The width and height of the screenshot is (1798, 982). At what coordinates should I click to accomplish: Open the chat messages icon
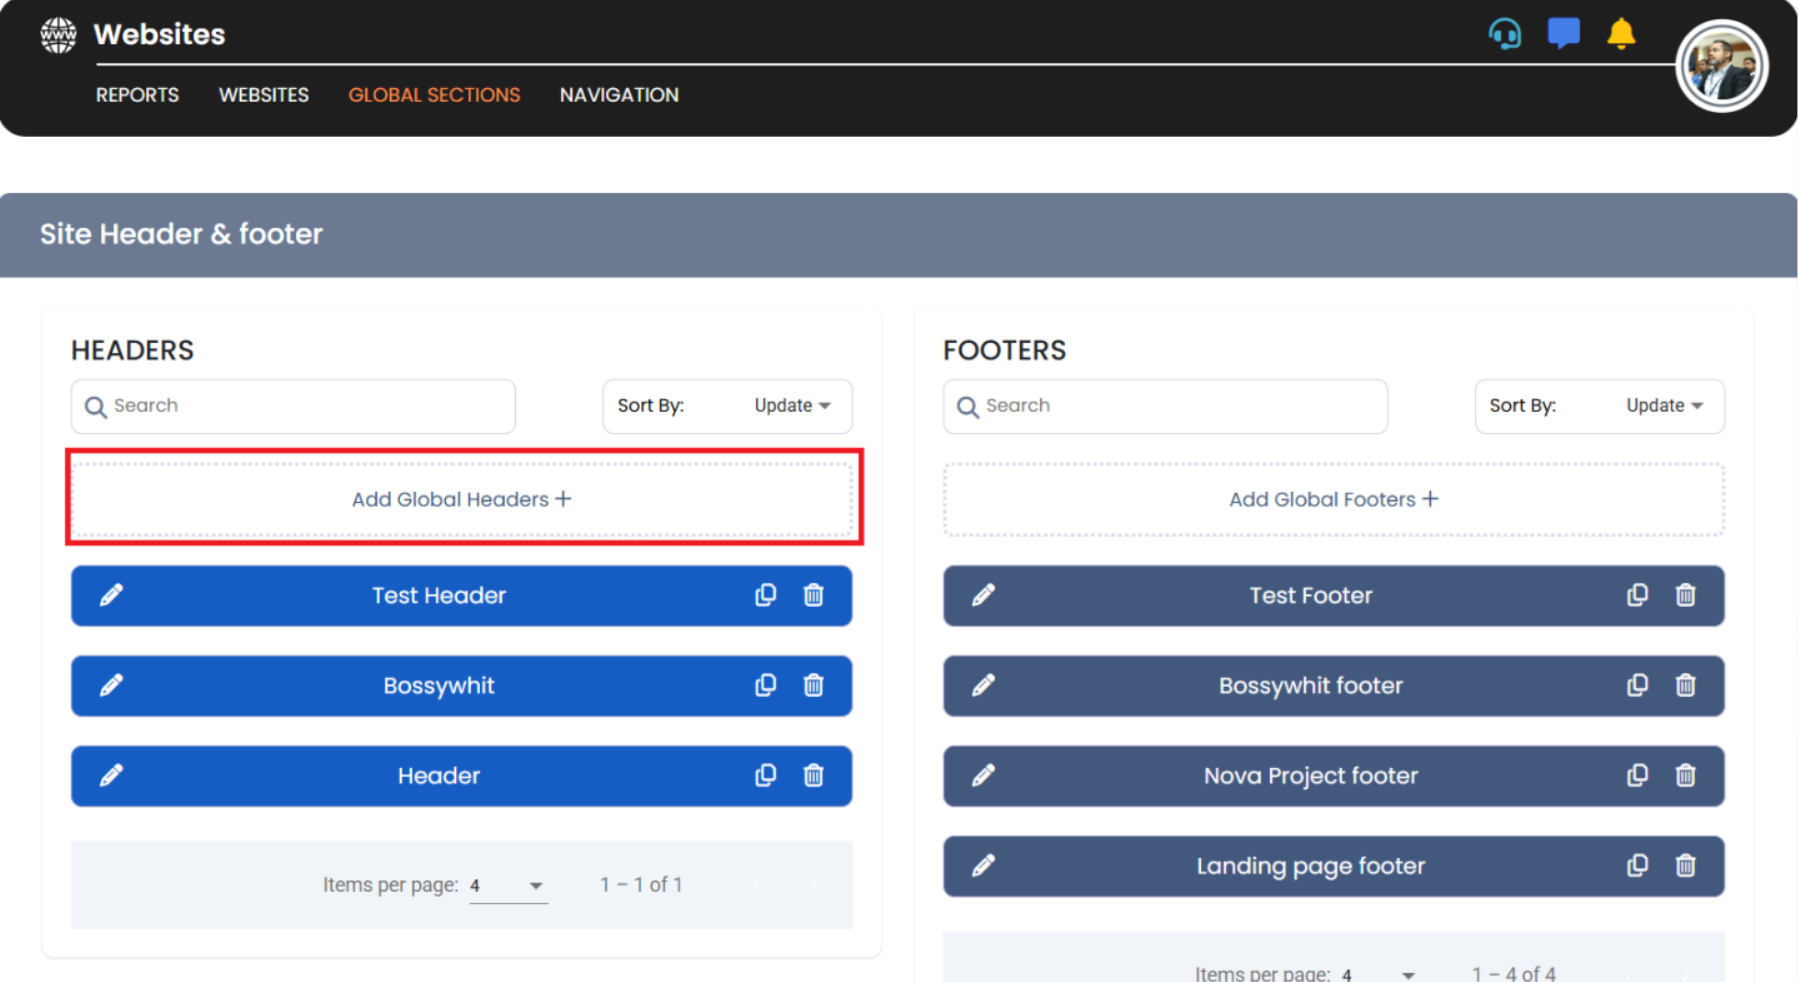tap(1563, 33)
